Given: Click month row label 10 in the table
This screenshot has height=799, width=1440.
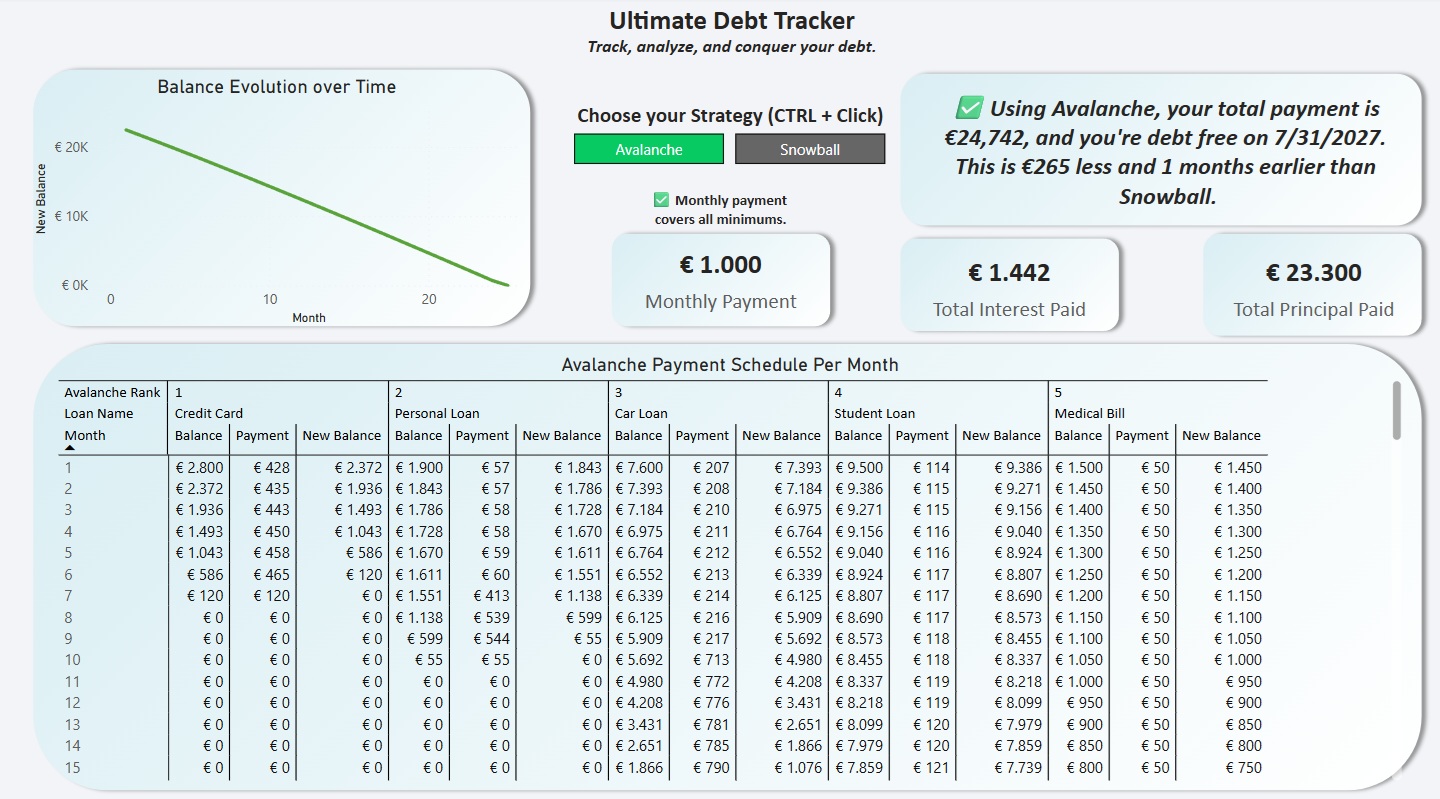Looking at the screenshot, I should [72, 660].
